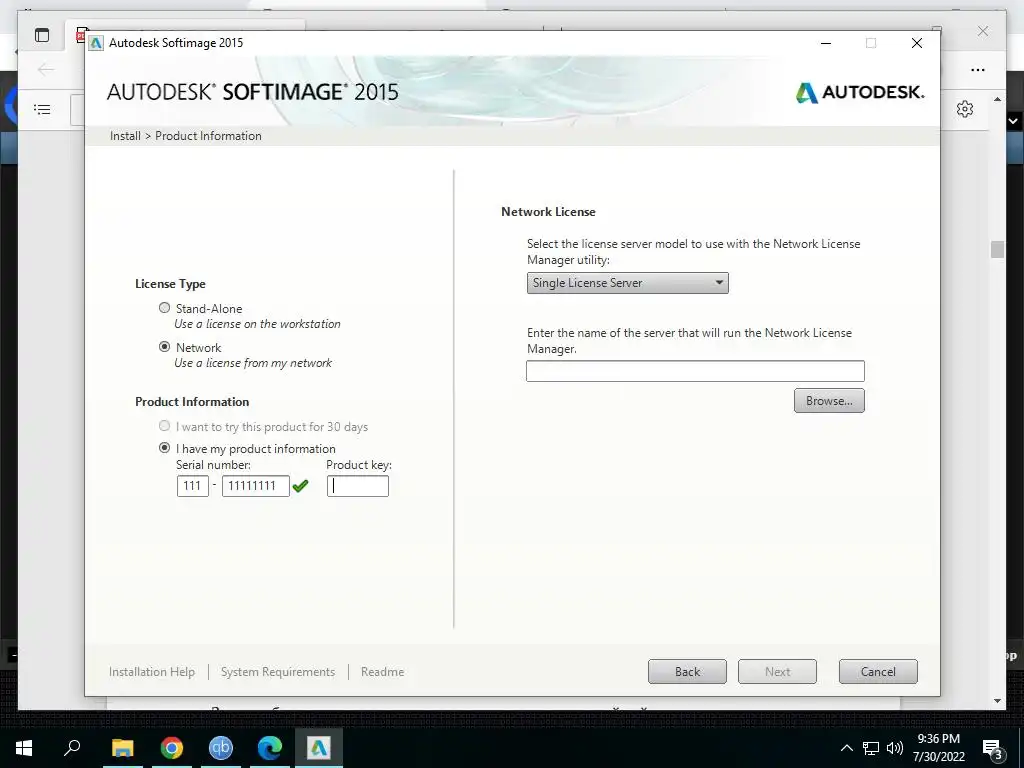Close the background browser window

click(983, 31)
